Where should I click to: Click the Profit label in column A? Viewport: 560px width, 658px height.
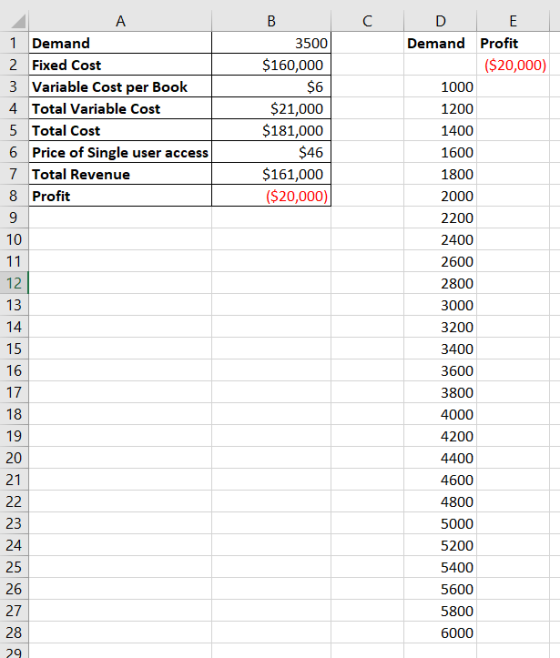point(120,196)
